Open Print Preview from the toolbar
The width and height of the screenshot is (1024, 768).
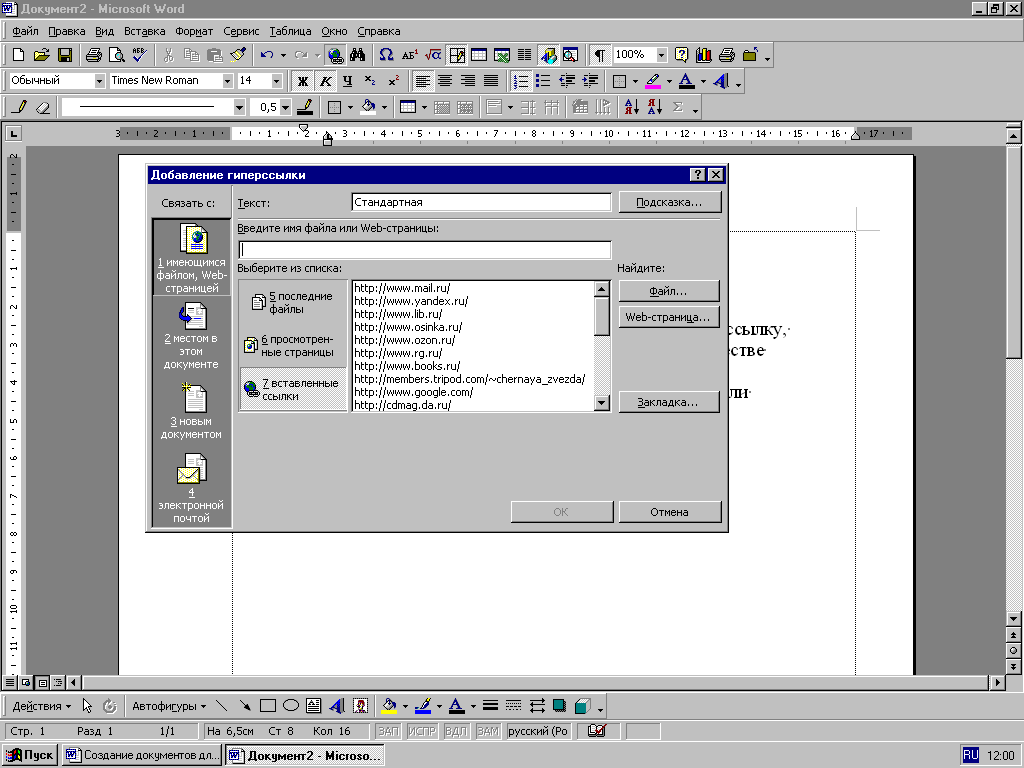pos(117,55)
